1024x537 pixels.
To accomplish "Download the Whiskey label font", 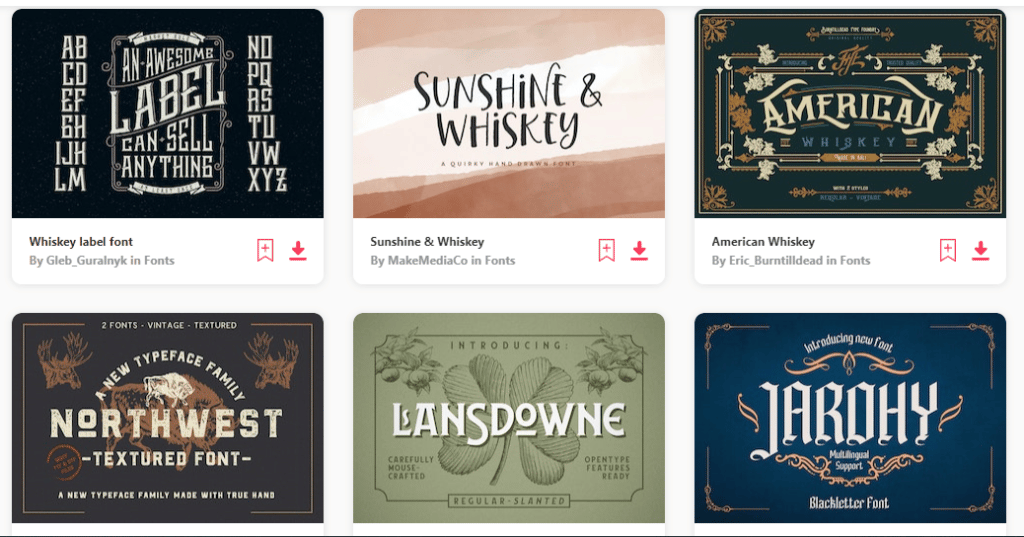I will (298, 251).
